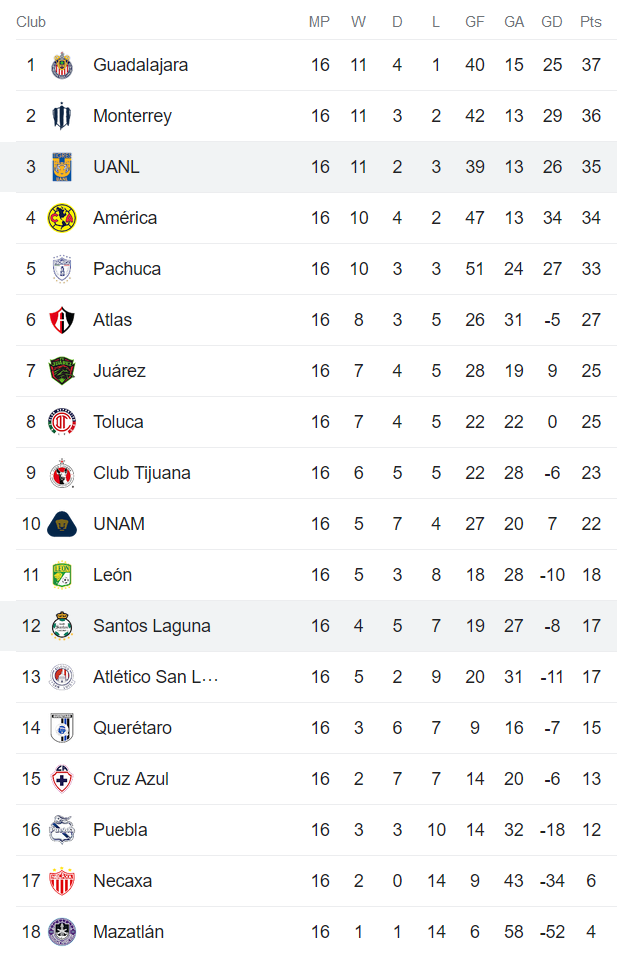Click the América club crest icon
617x966 pixels.
click(x=62, y=218)
